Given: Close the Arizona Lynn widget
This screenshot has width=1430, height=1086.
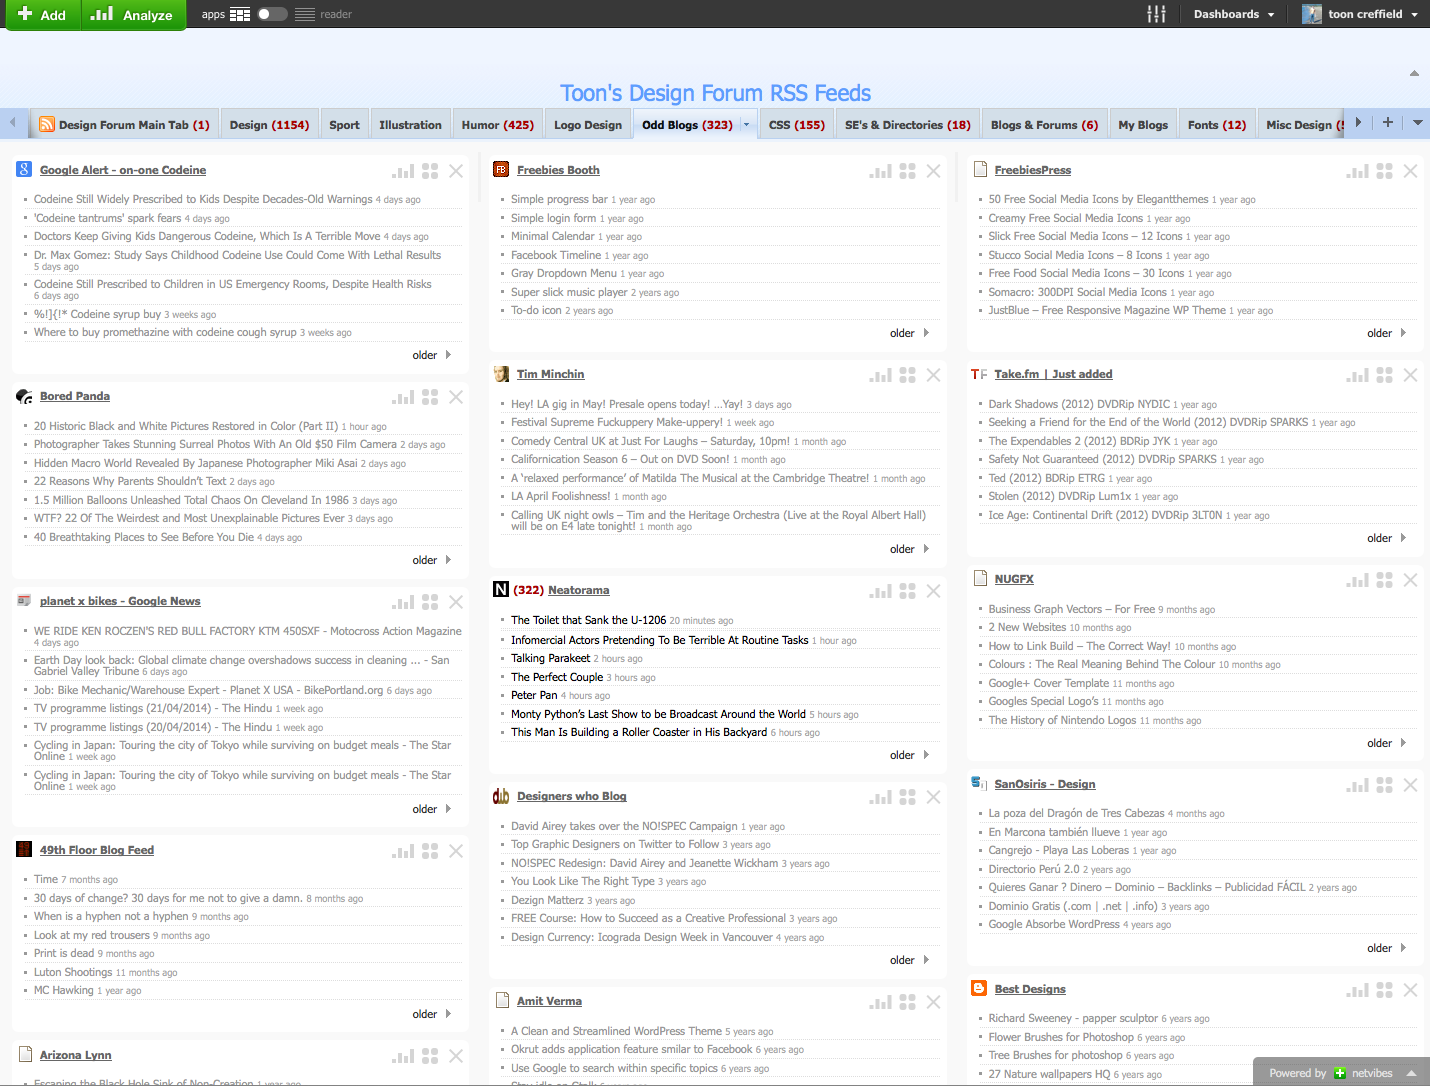Looking at the screenshot, I should [456, 1056].
